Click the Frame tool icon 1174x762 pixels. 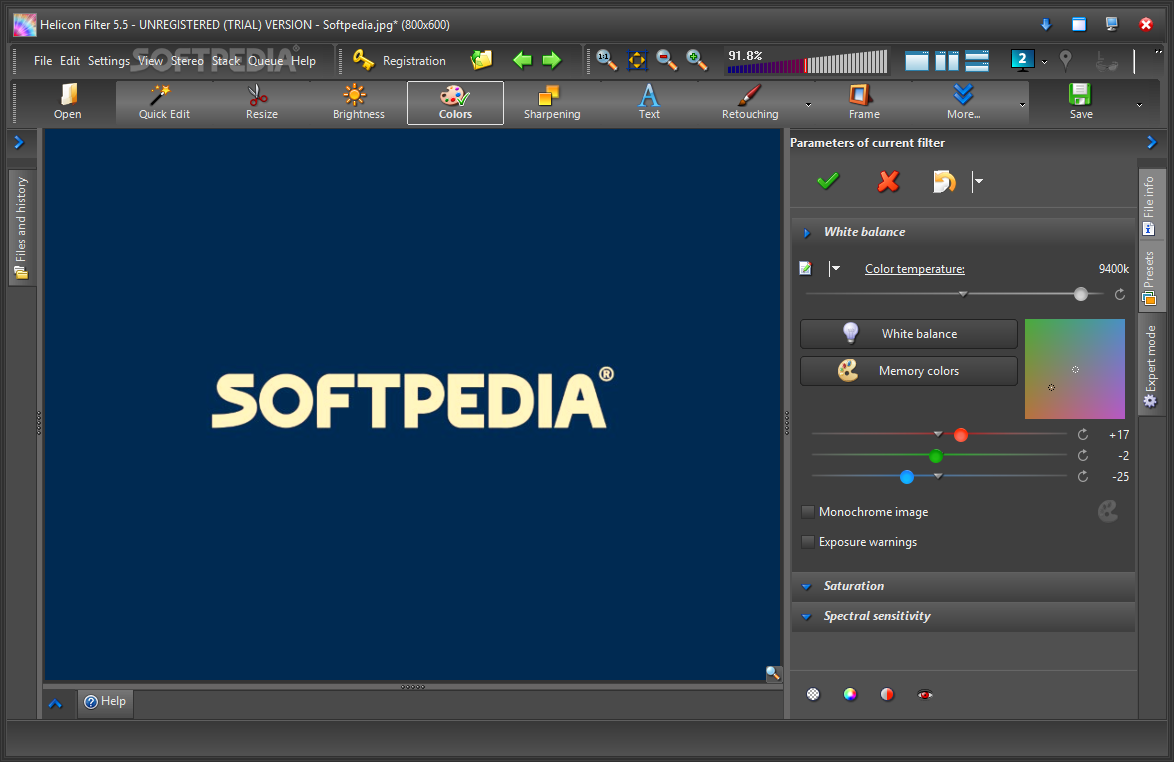point(863,96)
